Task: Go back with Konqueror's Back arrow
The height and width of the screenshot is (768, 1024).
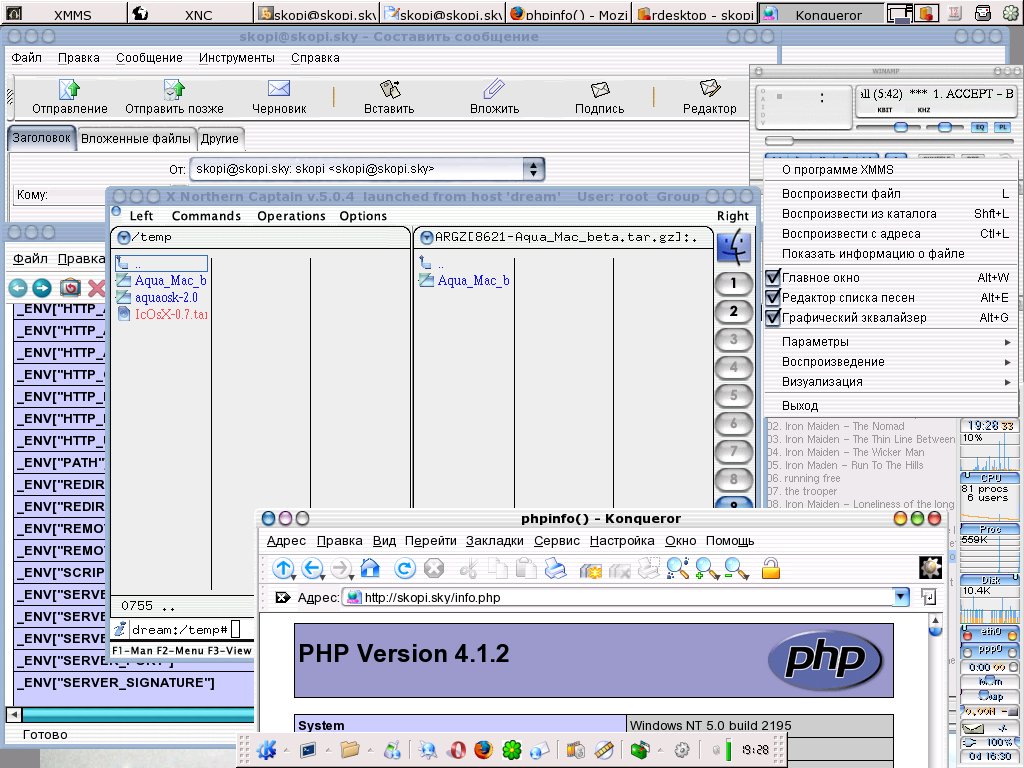Action: click(x=312, y=568)
